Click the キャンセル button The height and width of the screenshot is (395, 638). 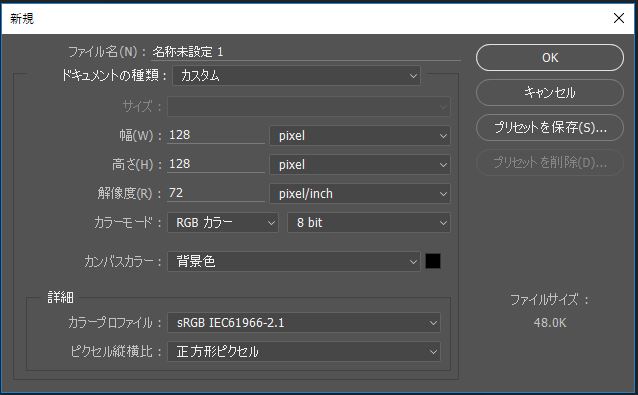pos(549,92)
